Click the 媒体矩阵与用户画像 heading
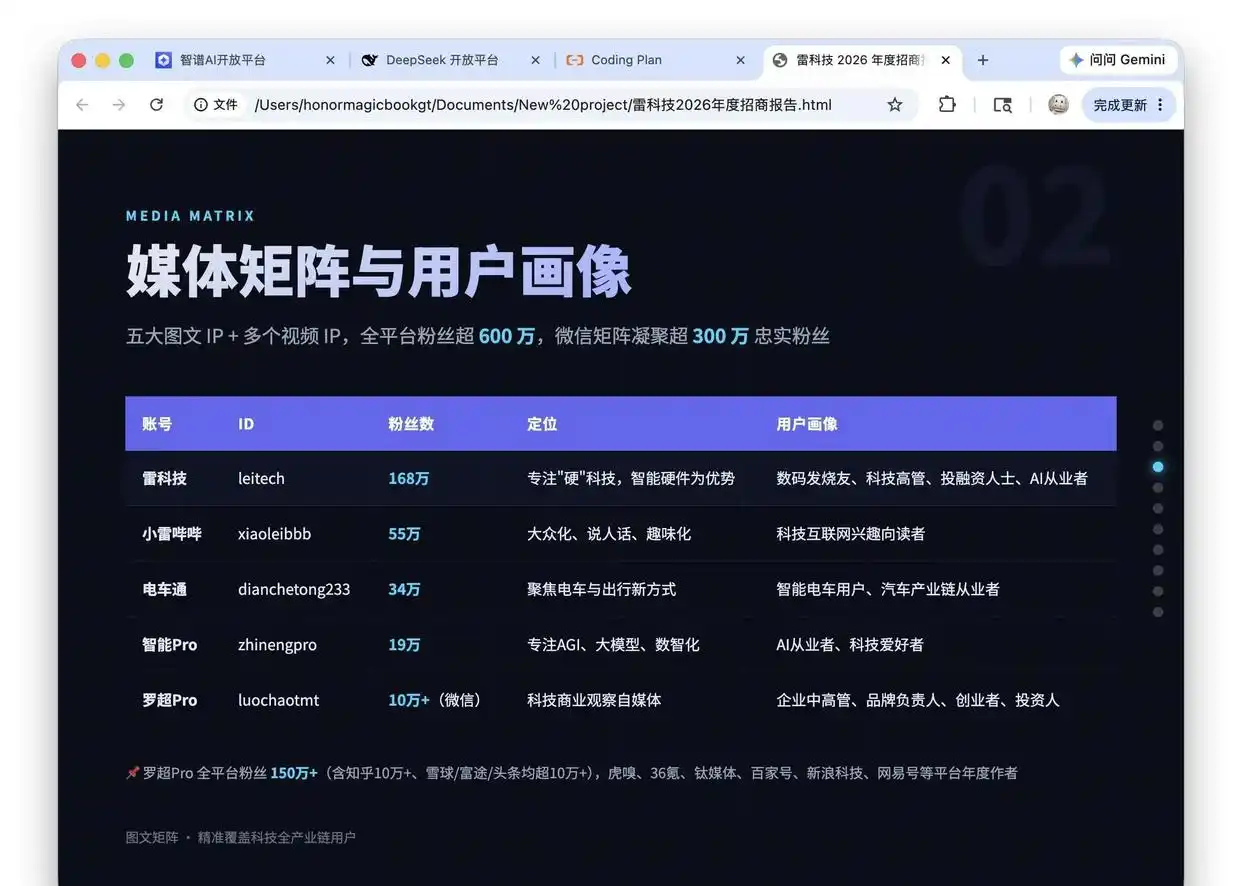This screenshot has height=886, width=1242. tap(378, 270)
